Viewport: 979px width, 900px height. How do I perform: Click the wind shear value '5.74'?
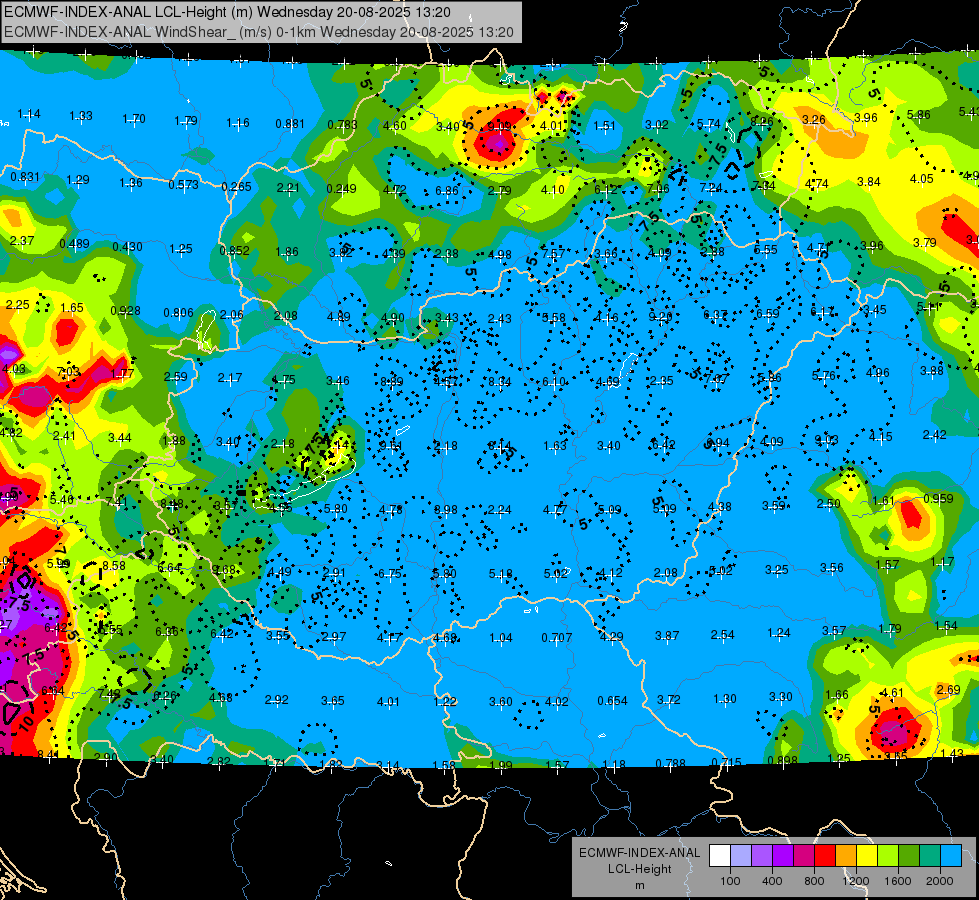(x=709, y=124)
